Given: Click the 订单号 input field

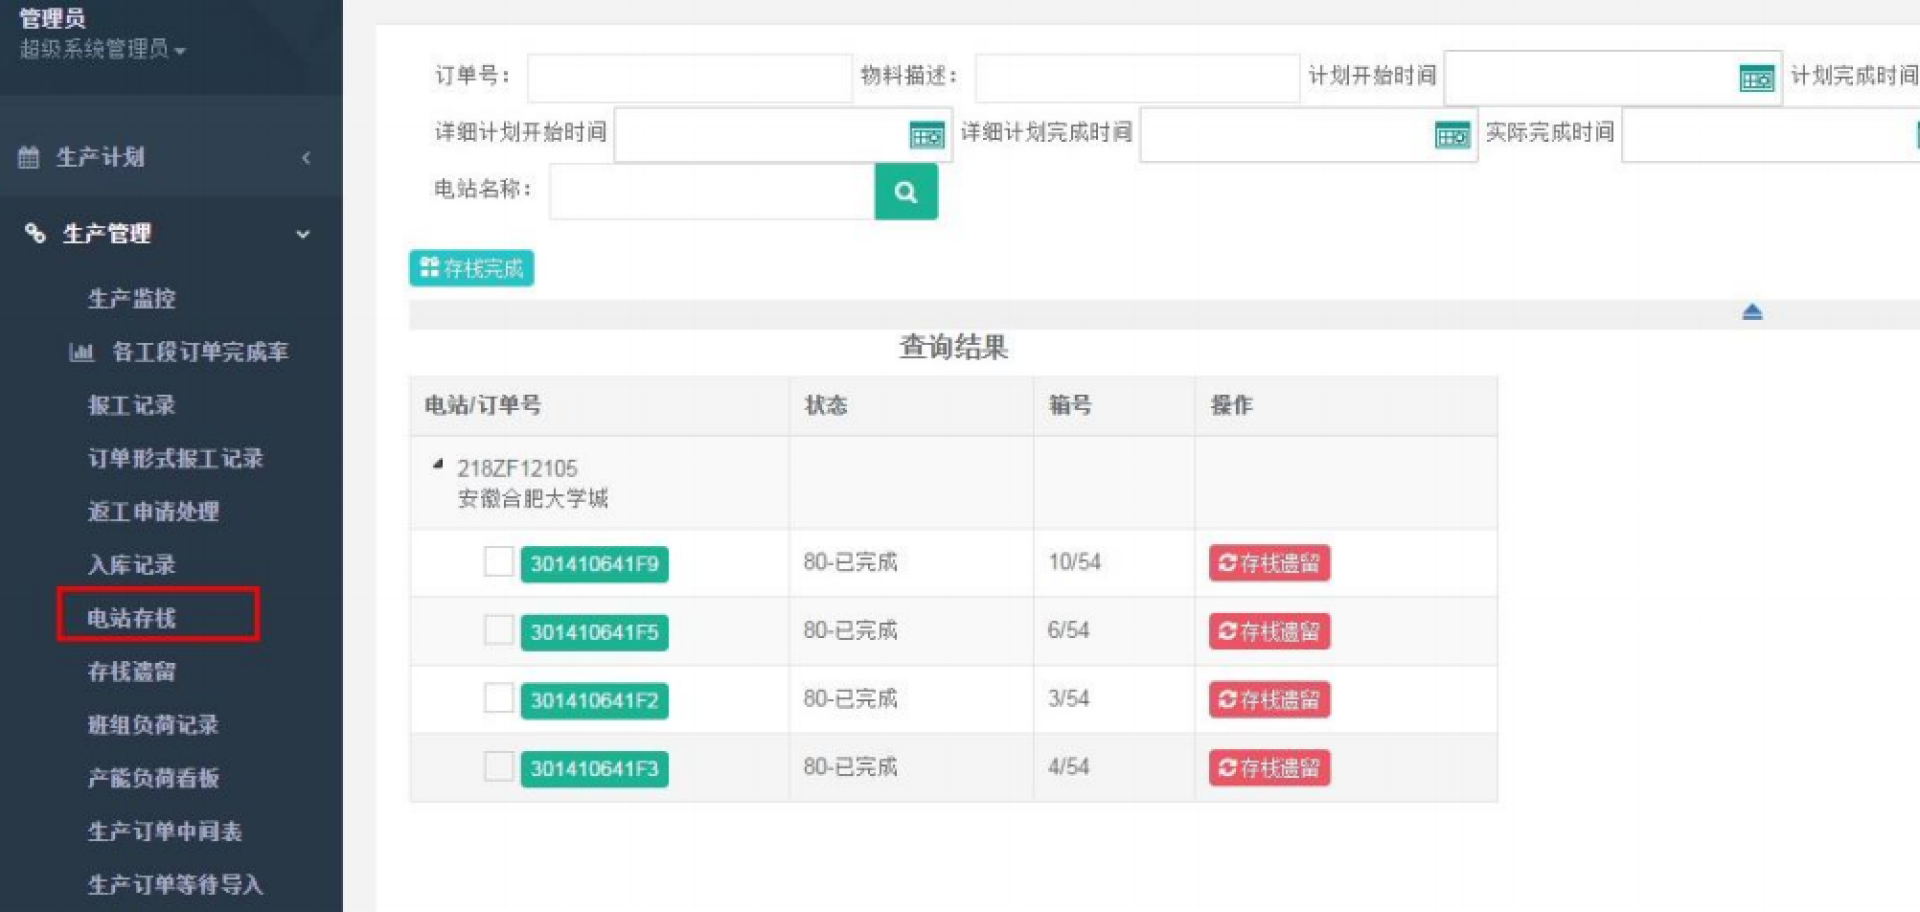Looking at the screenshot, I should tap(689, 78).
